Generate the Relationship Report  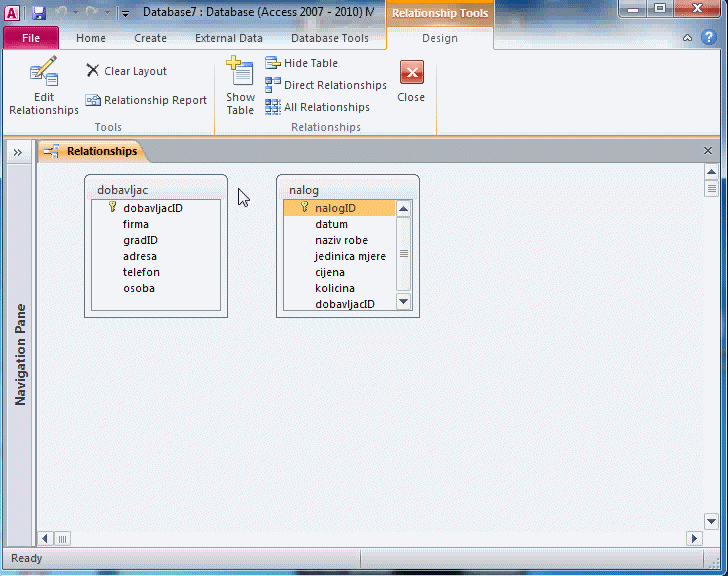click(146, 100)
